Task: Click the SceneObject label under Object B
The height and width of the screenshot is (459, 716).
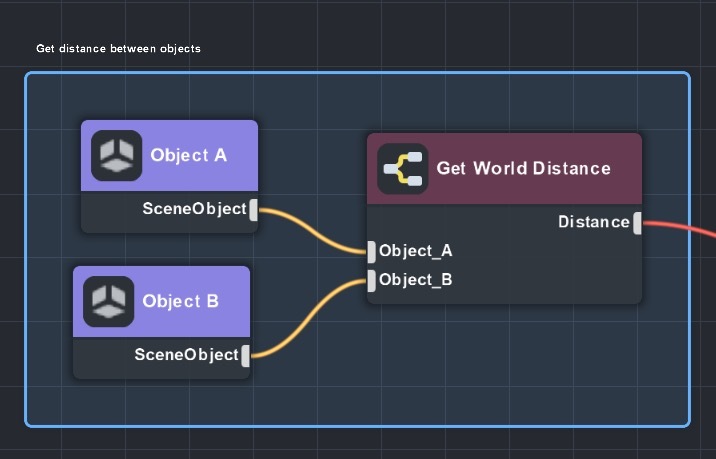Action: click(186, 355)
